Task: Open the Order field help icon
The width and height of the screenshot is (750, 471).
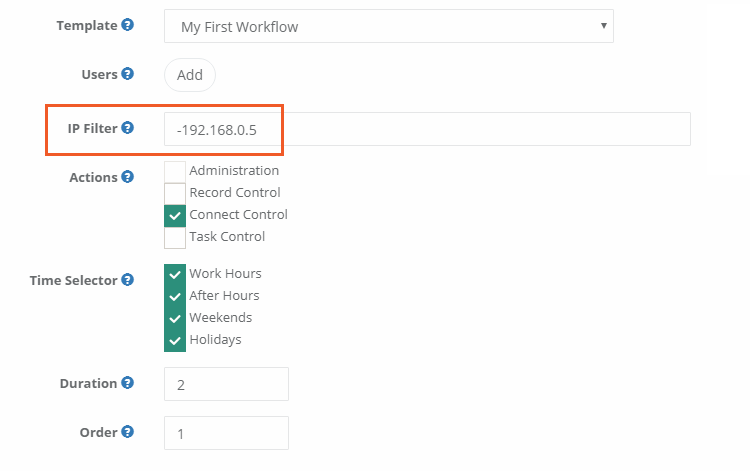Action: point(127,432)
